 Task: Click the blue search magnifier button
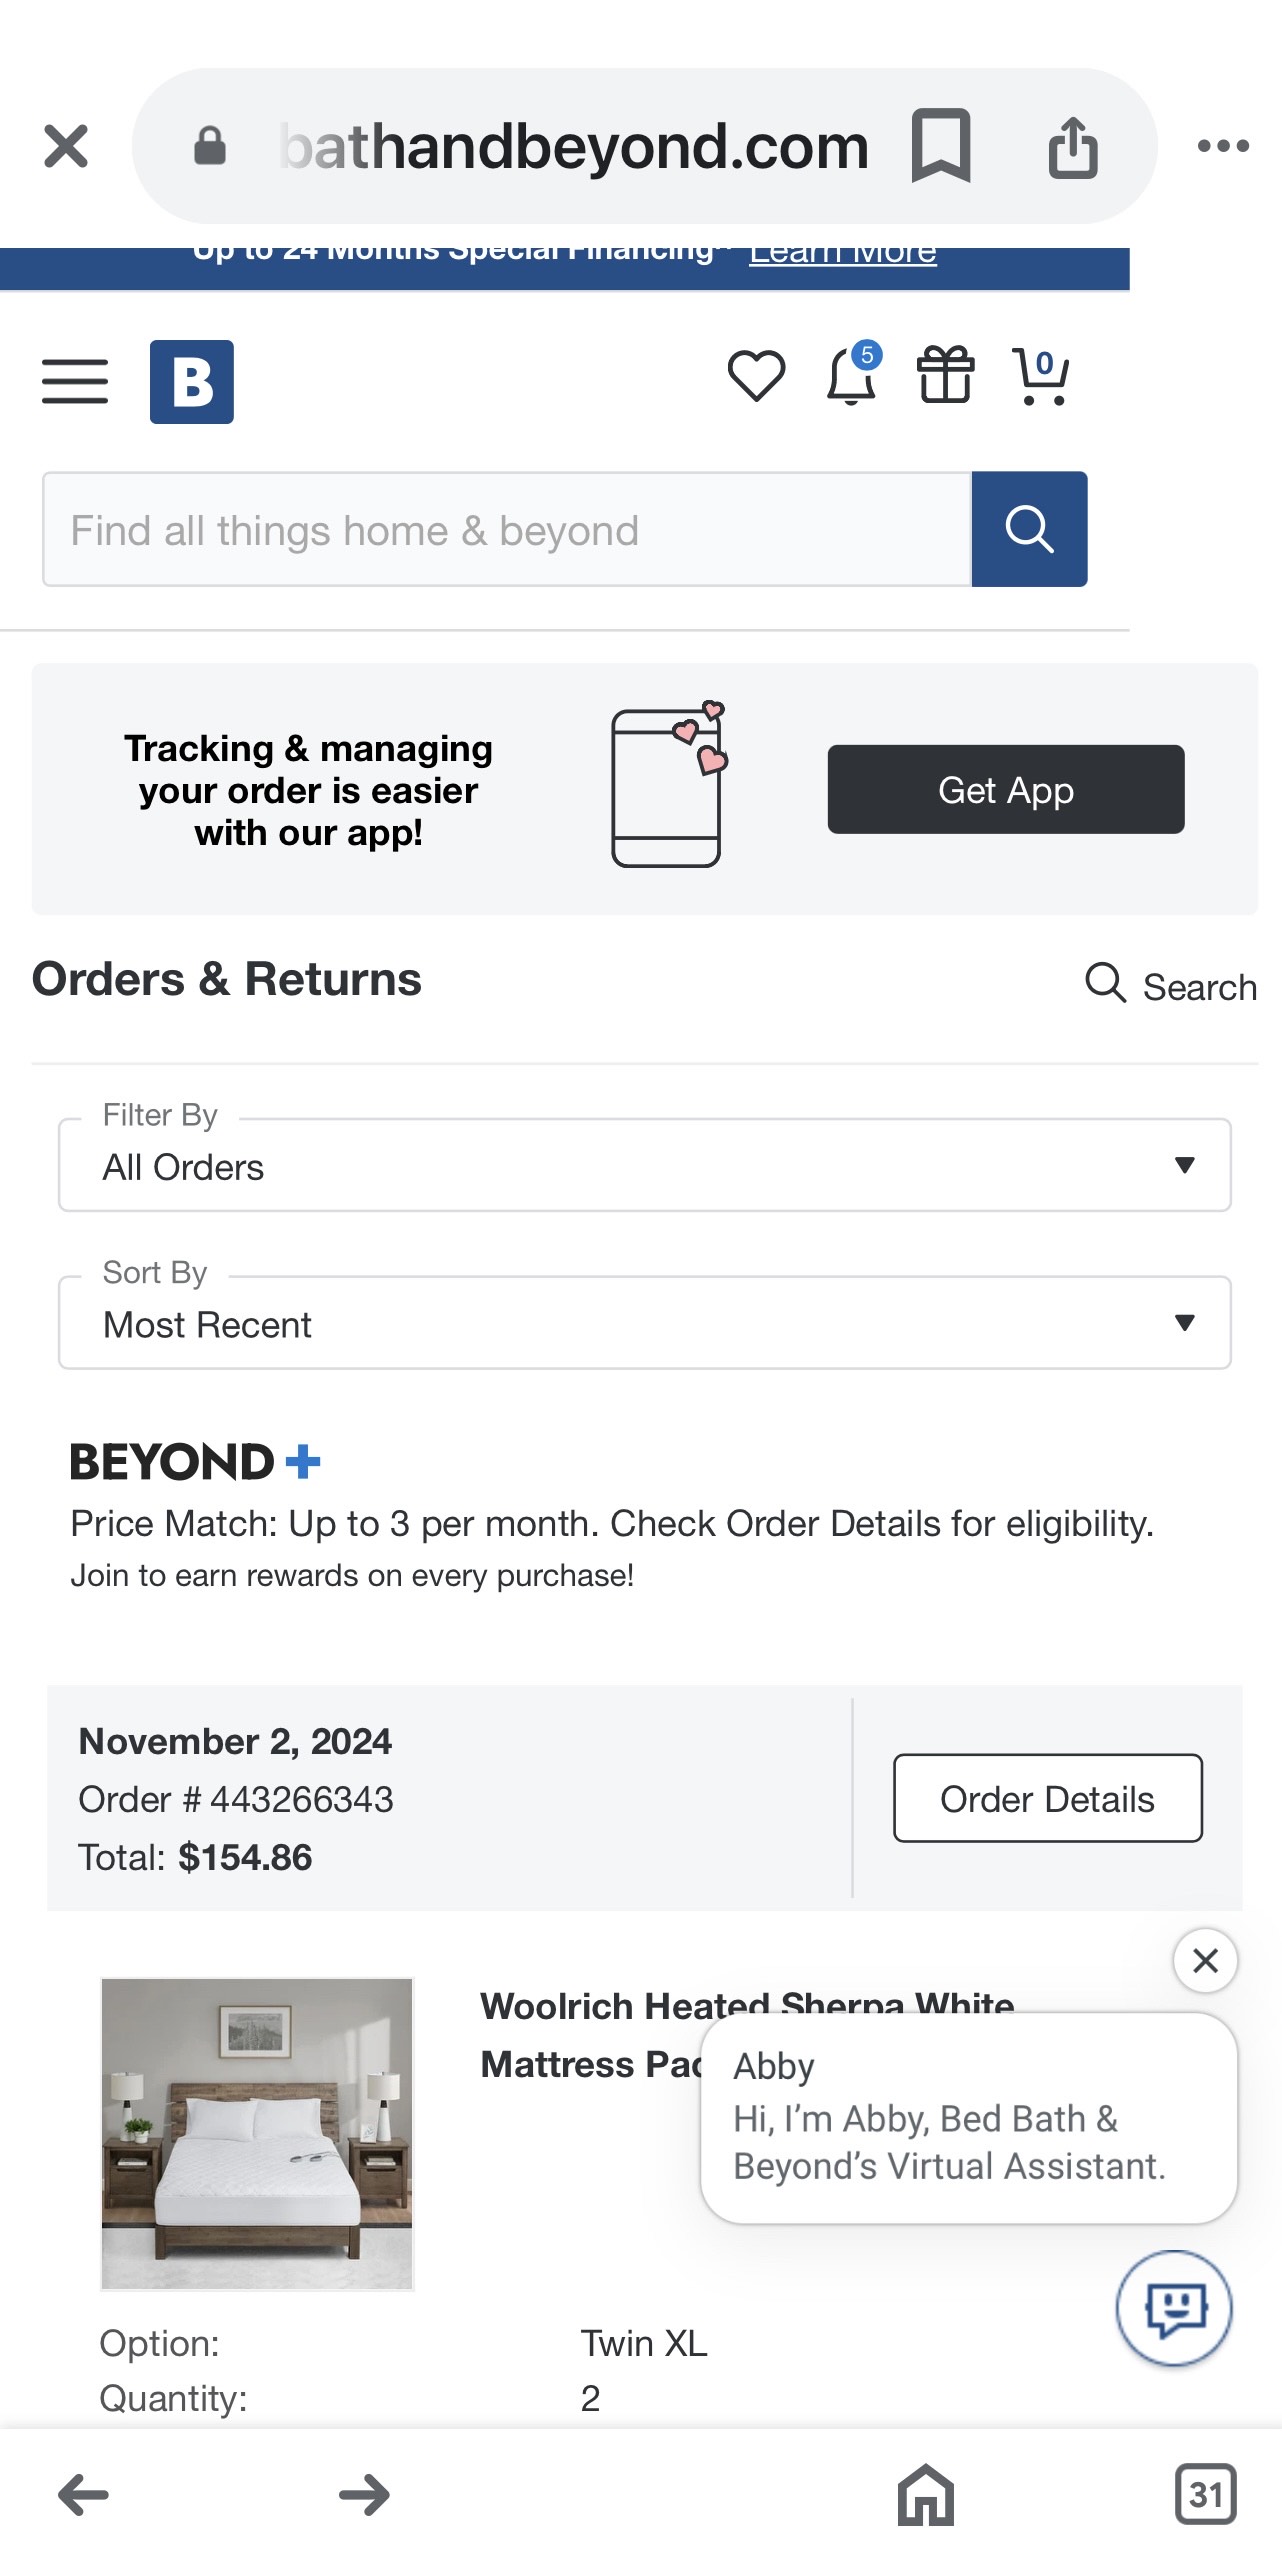(x=1029, y=529)
